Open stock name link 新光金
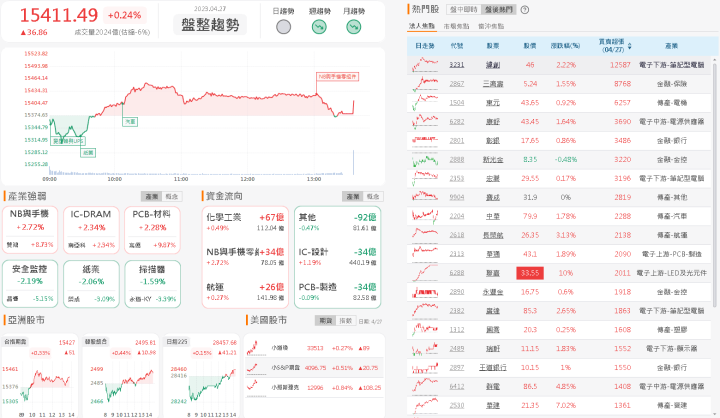The width and height of the screenshot is (720, 418). [493, 159]
